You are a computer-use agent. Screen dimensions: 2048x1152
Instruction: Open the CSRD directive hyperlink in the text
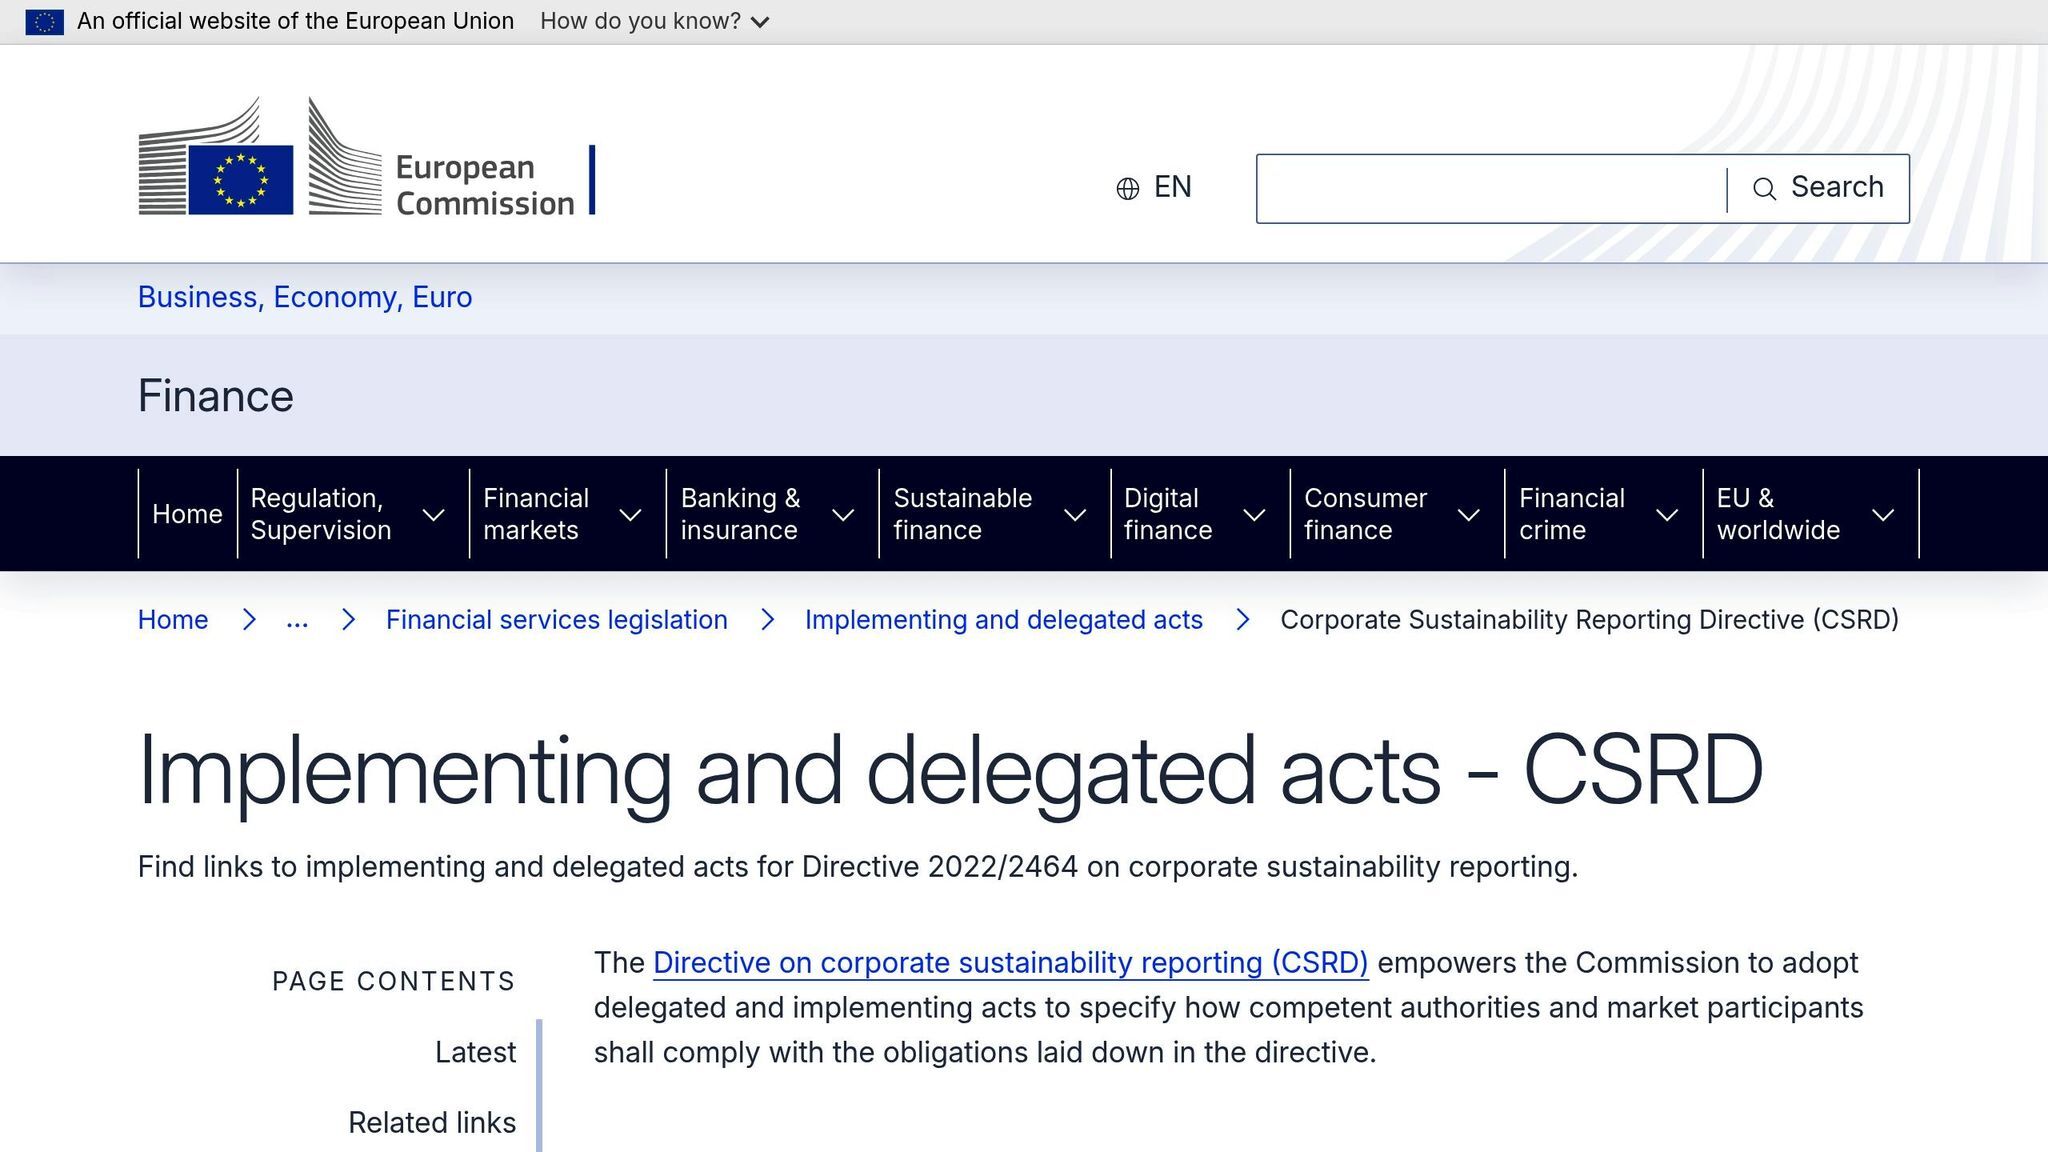click(1012, 963)
